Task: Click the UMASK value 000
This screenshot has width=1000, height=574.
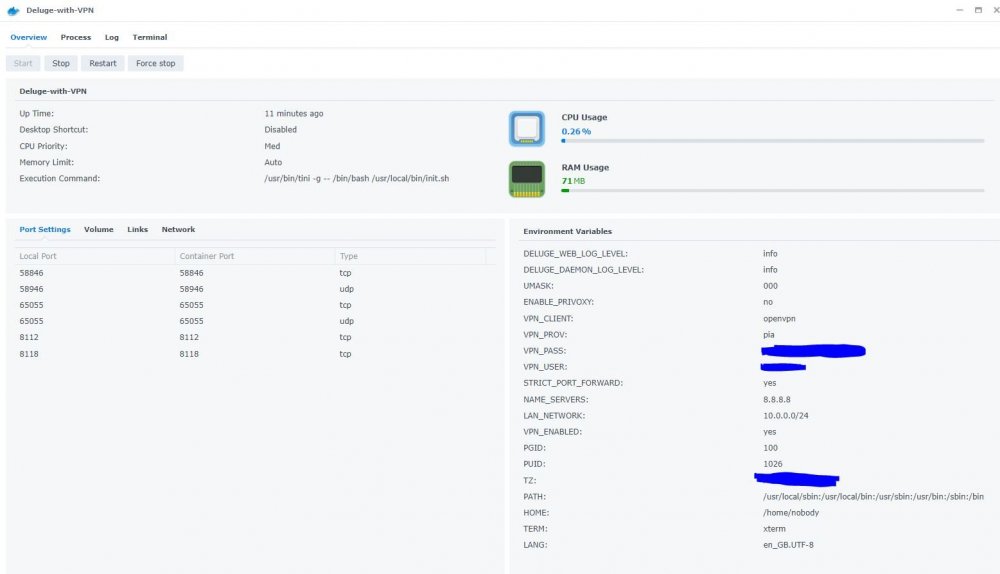Action: 770,286
